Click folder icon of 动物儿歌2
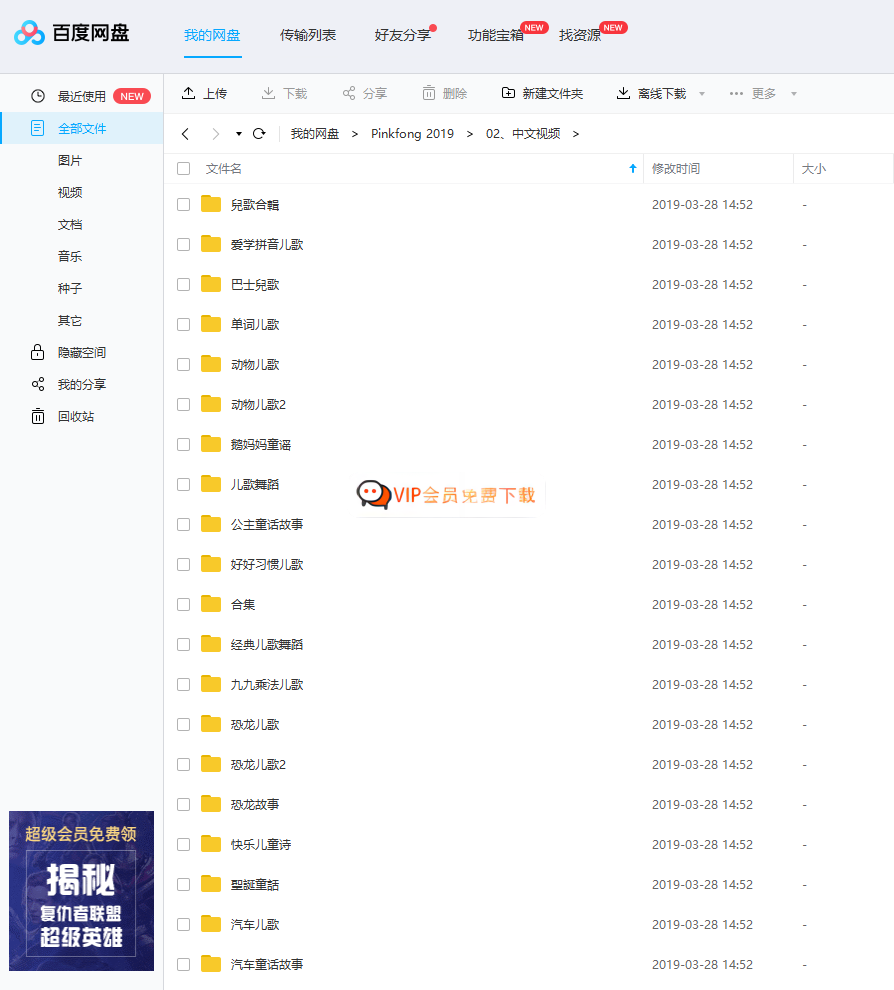The width and height of the screenshot is (894, 990). [211, 404]
